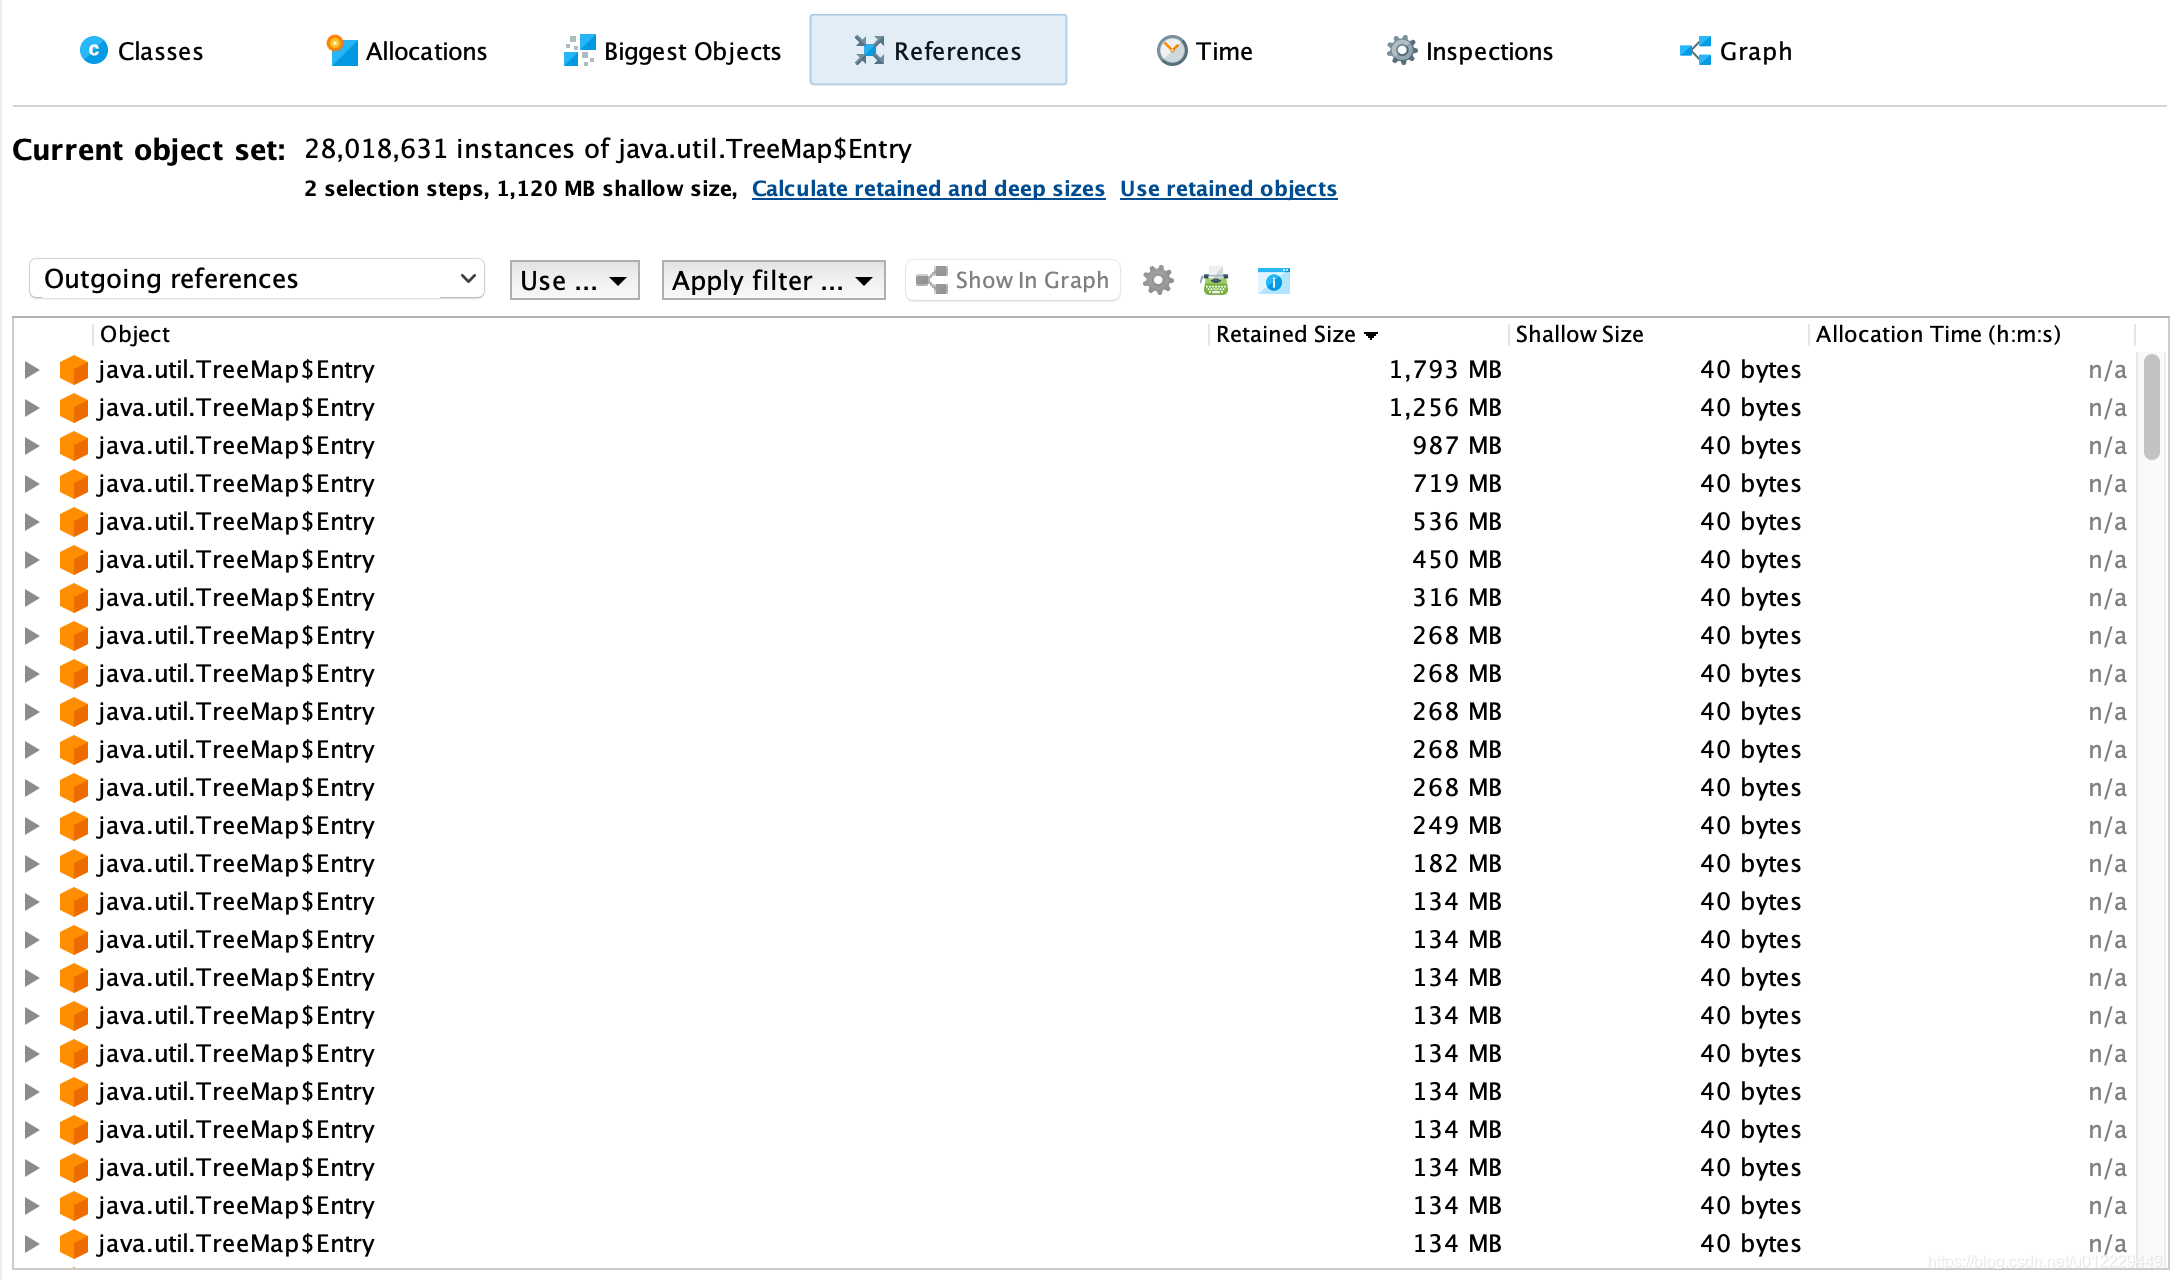Click the vertical scrollbar thumb of table
2172x1280 pixels.
(2151, 405)
